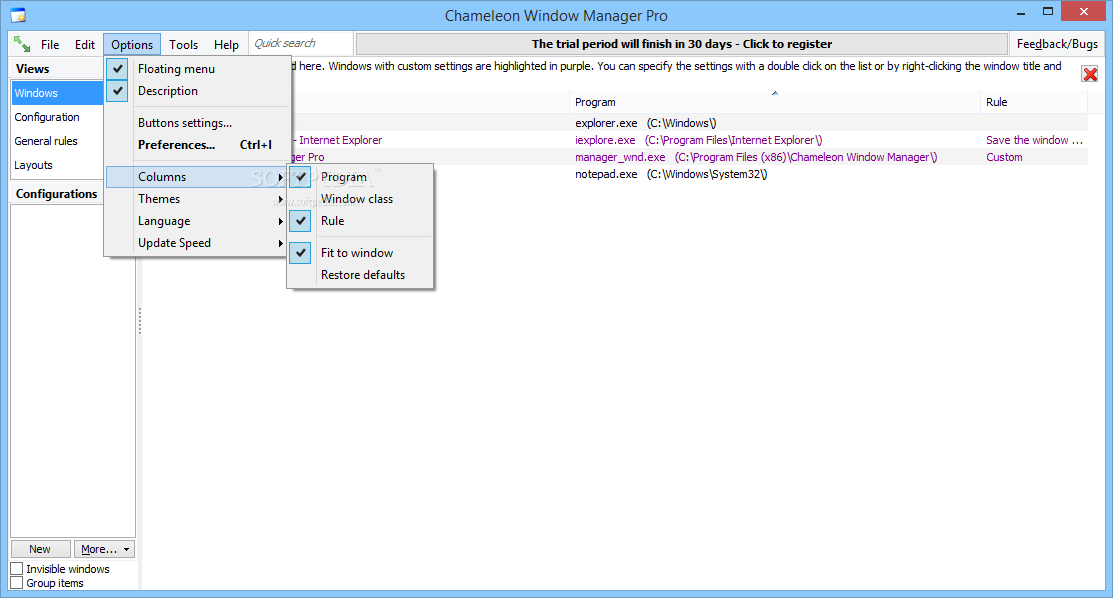Image resolution: width=1113 pixels, height=598 pixels.
Task: Click the app icon in title bar
Action: coord(18,15)
